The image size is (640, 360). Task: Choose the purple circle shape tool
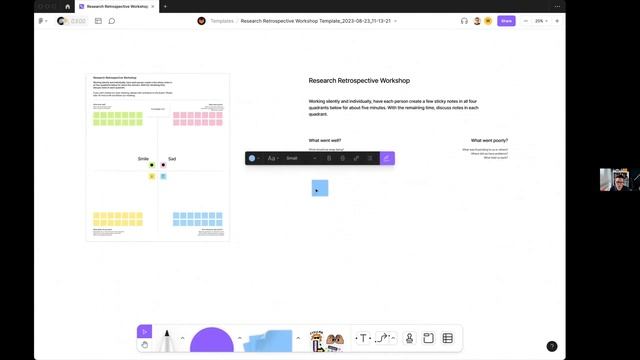point(211,339)
